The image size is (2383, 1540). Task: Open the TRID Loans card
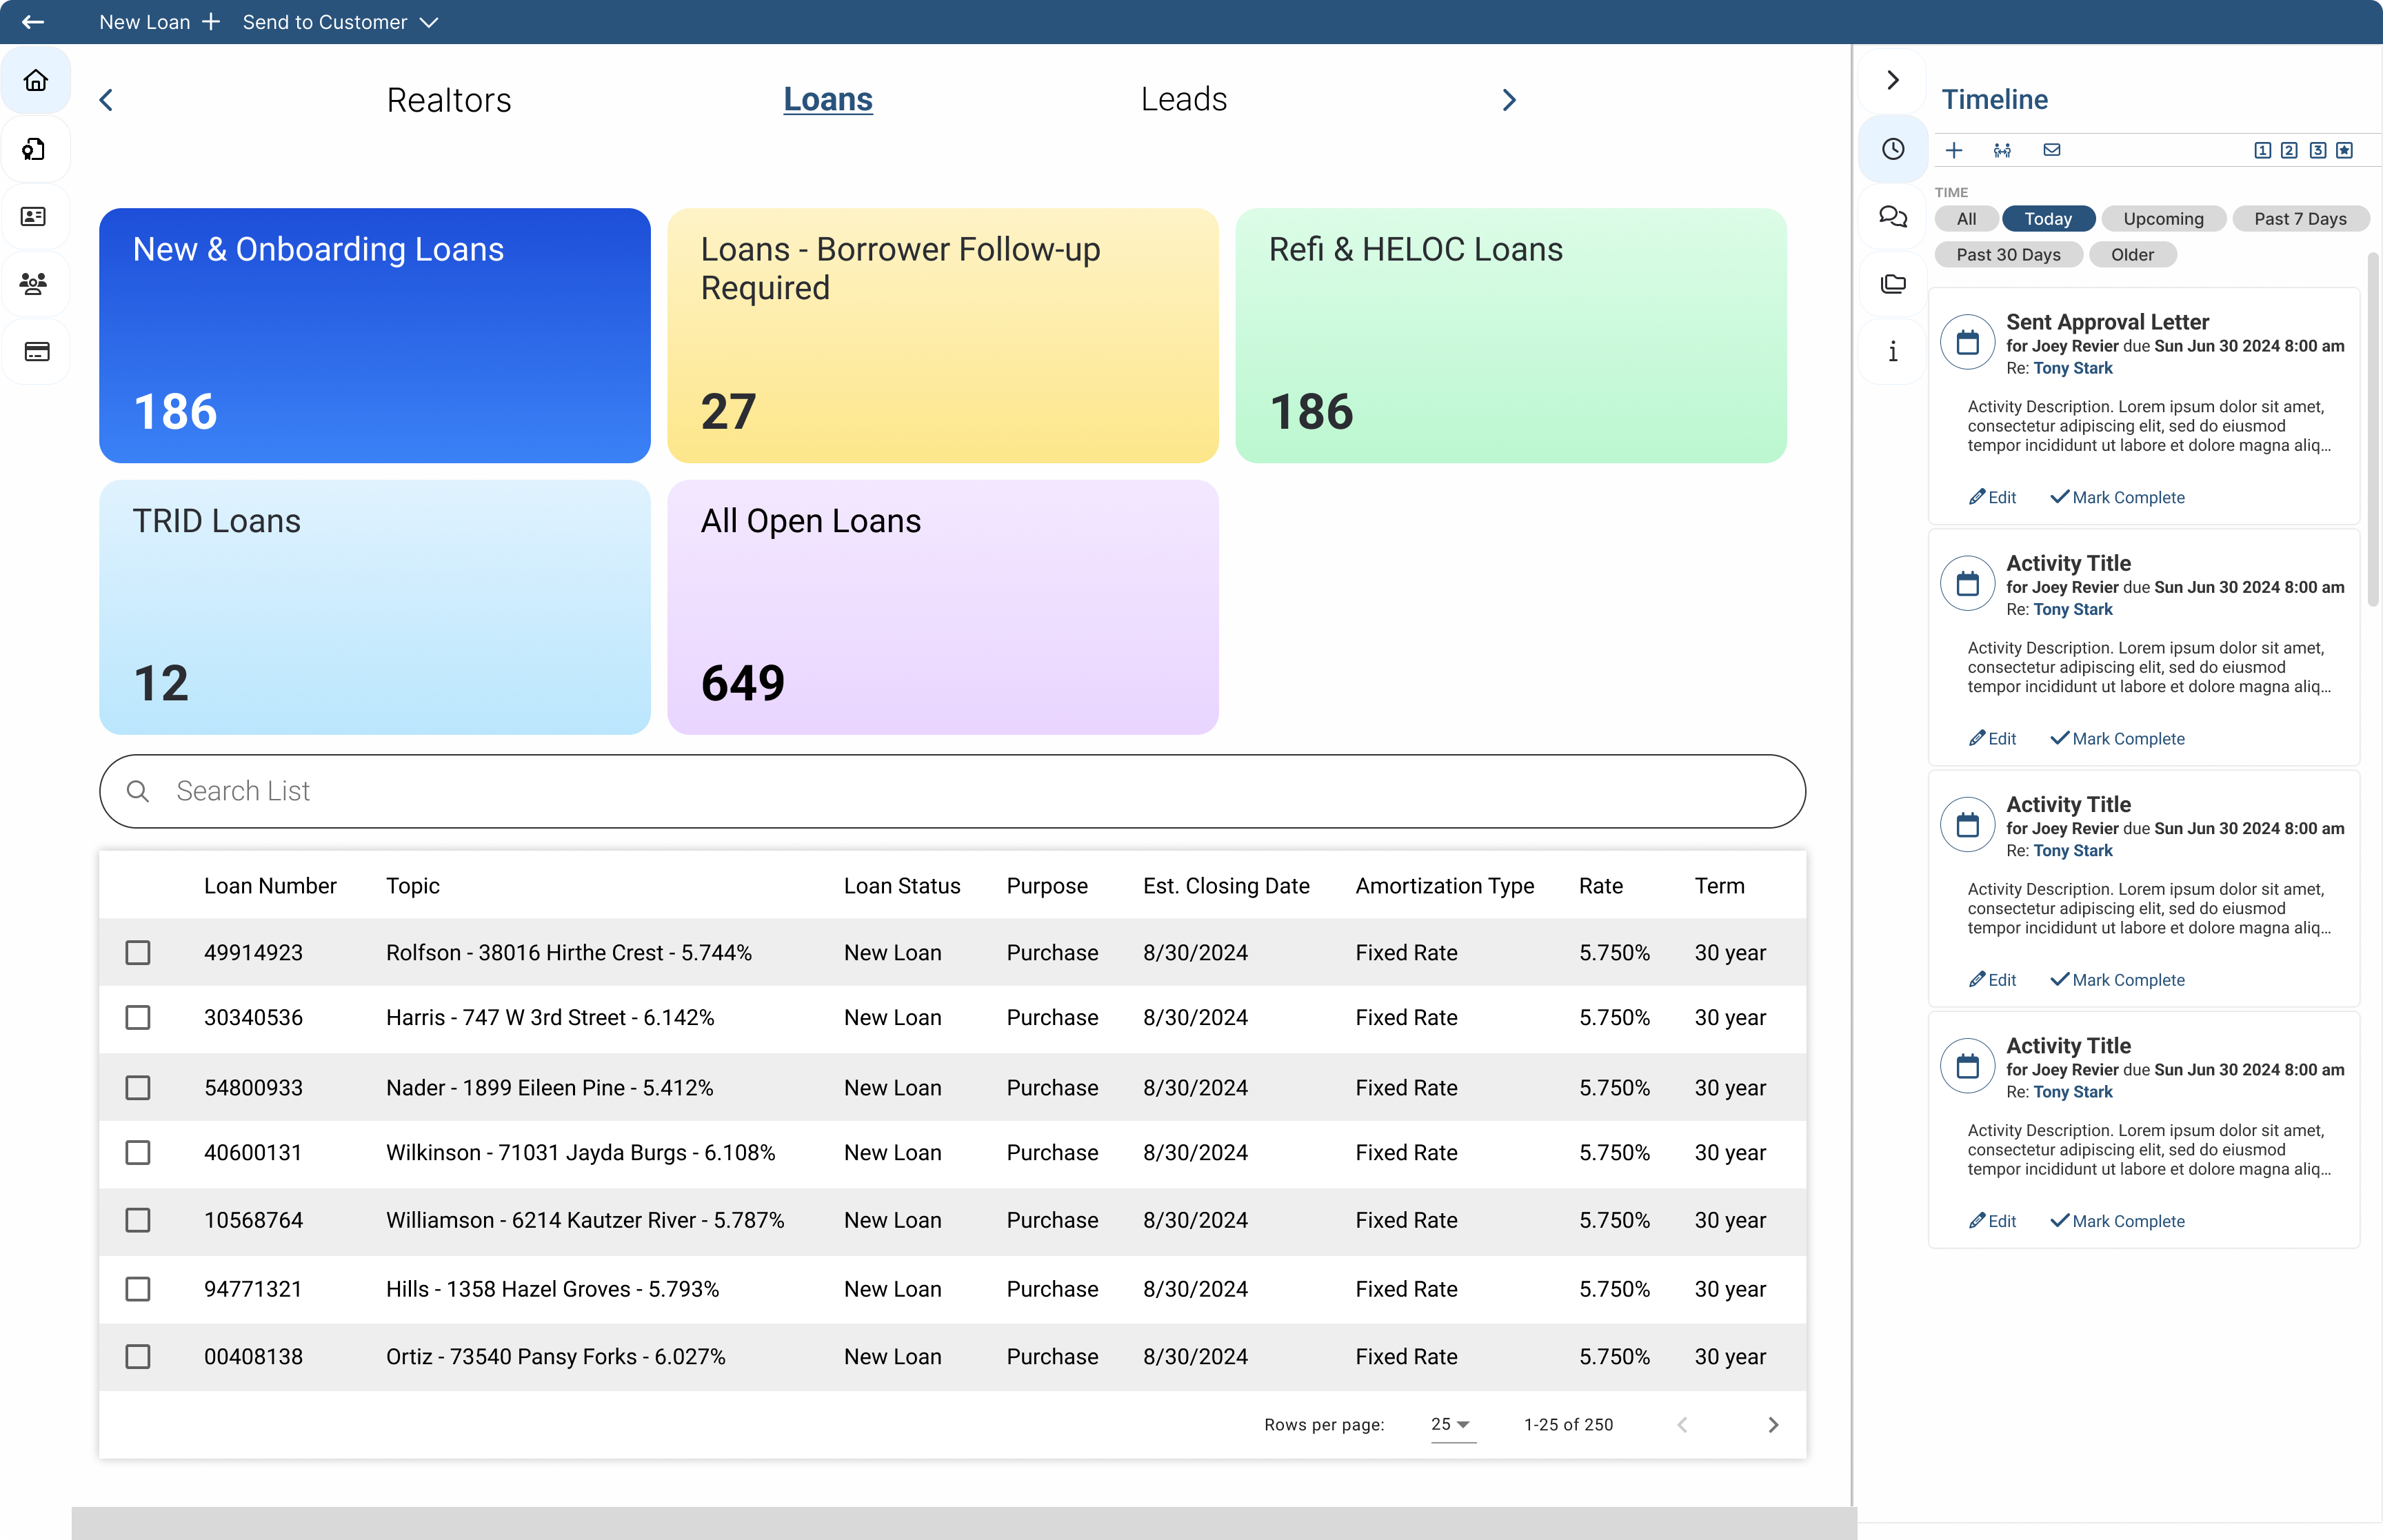(x=374, y=606)
